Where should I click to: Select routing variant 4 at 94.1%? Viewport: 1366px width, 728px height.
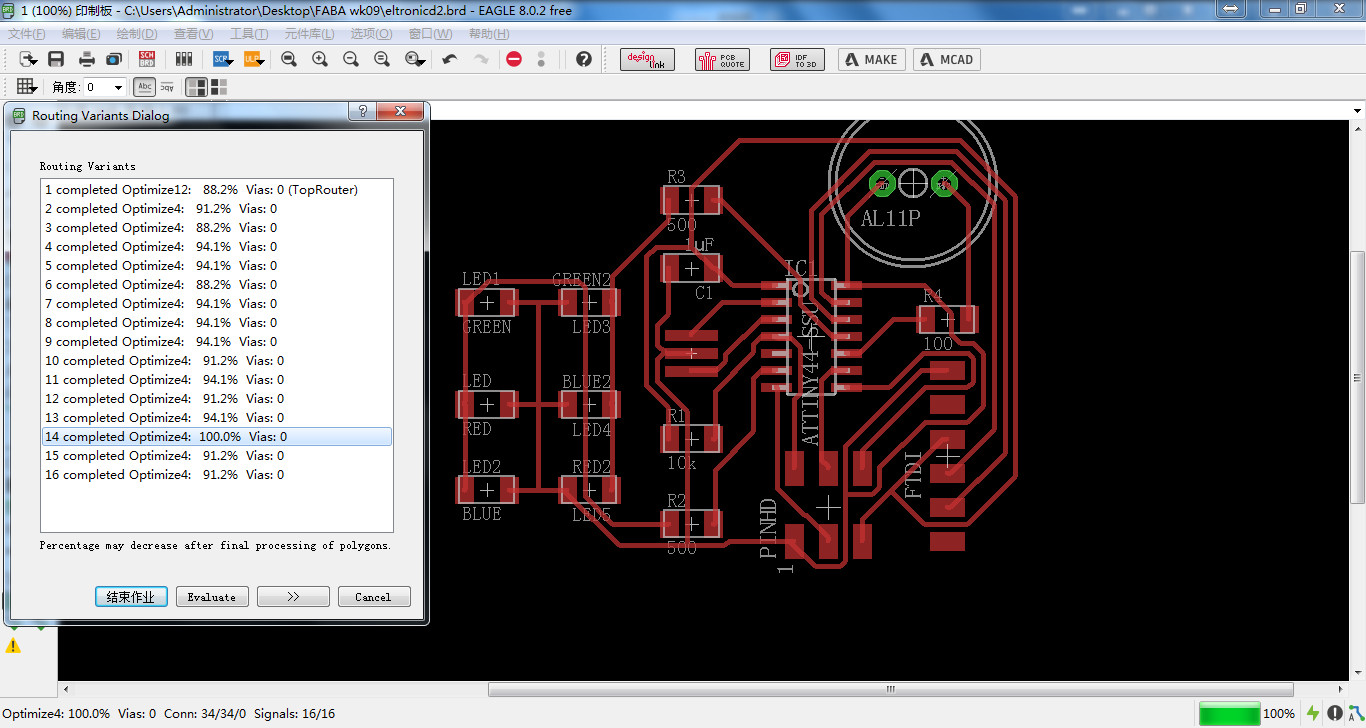(x=217, y=246)
